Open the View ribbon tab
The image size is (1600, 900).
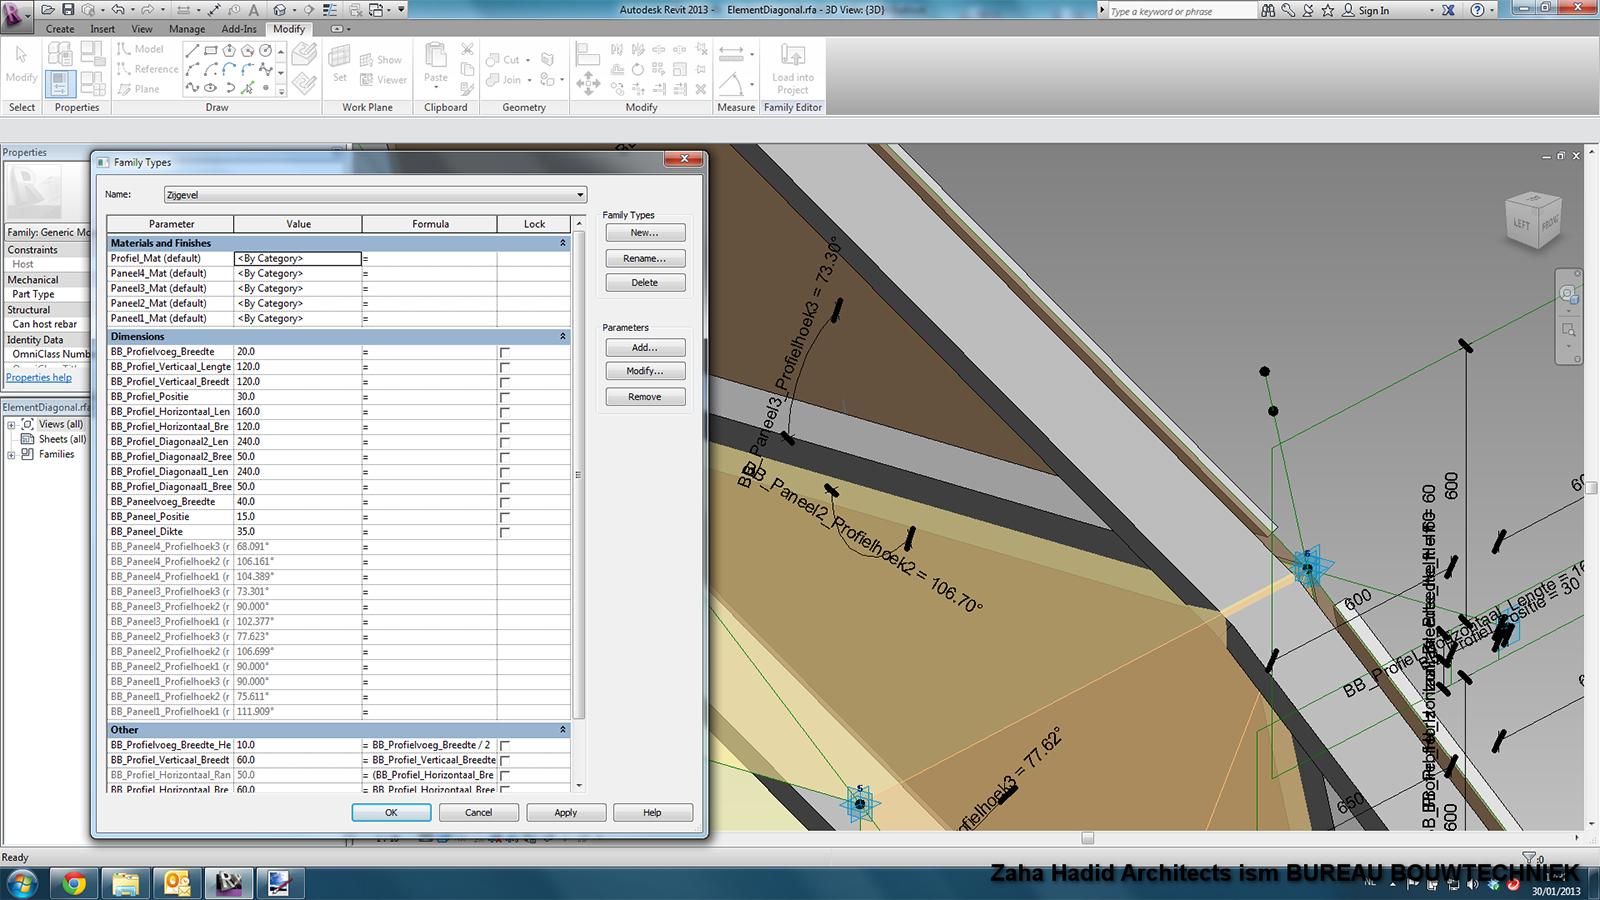pyautogui.click(x=142, y=29)
